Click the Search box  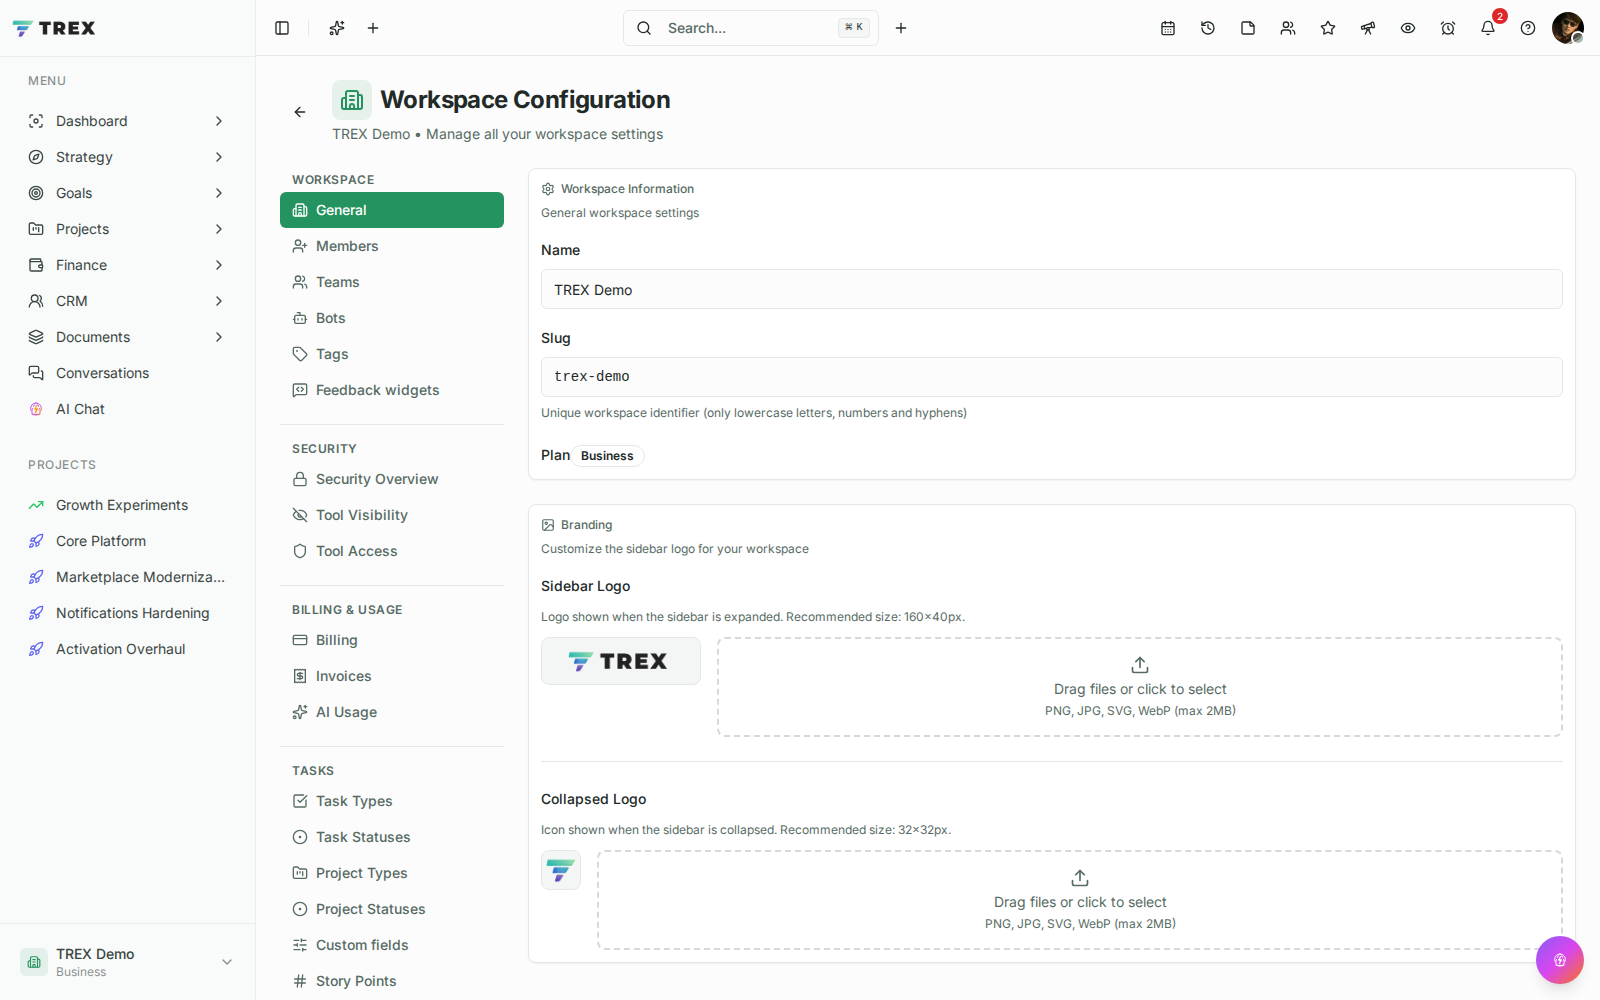tap(751, 28)
